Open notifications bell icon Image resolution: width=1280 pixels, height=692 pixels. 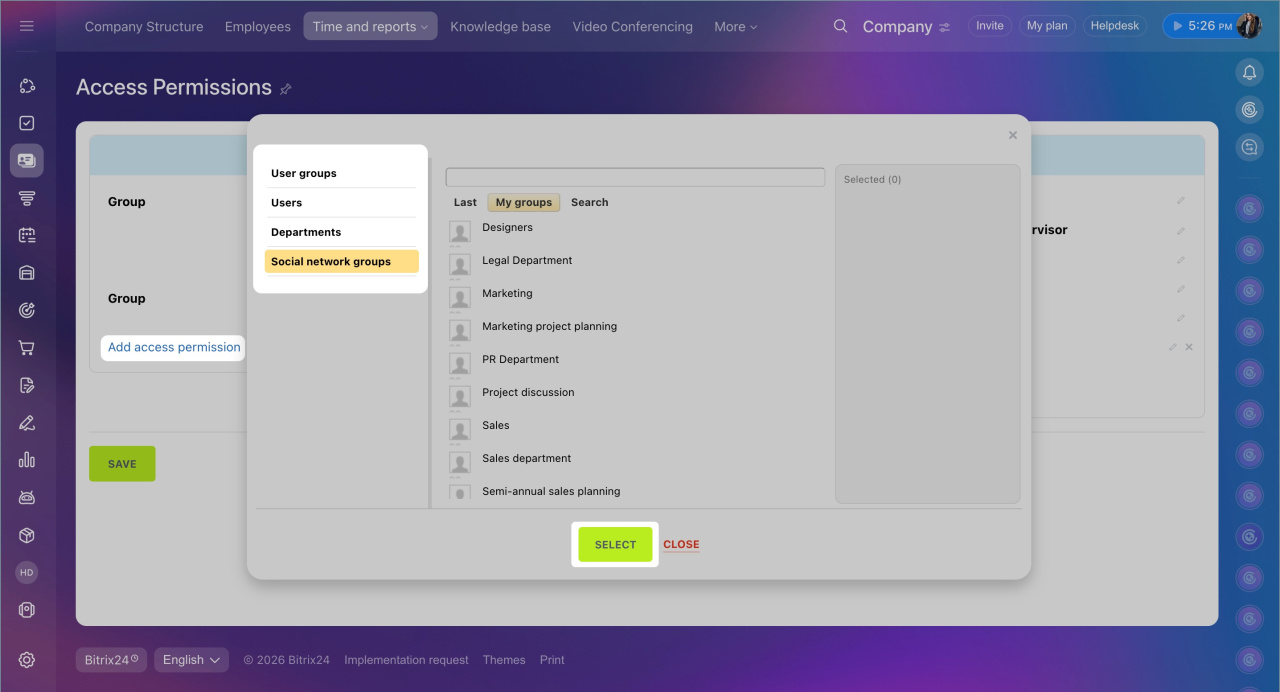[1249, 72]
